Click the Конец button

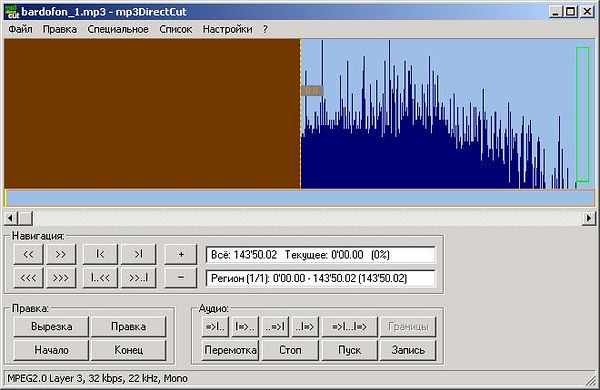129,350
